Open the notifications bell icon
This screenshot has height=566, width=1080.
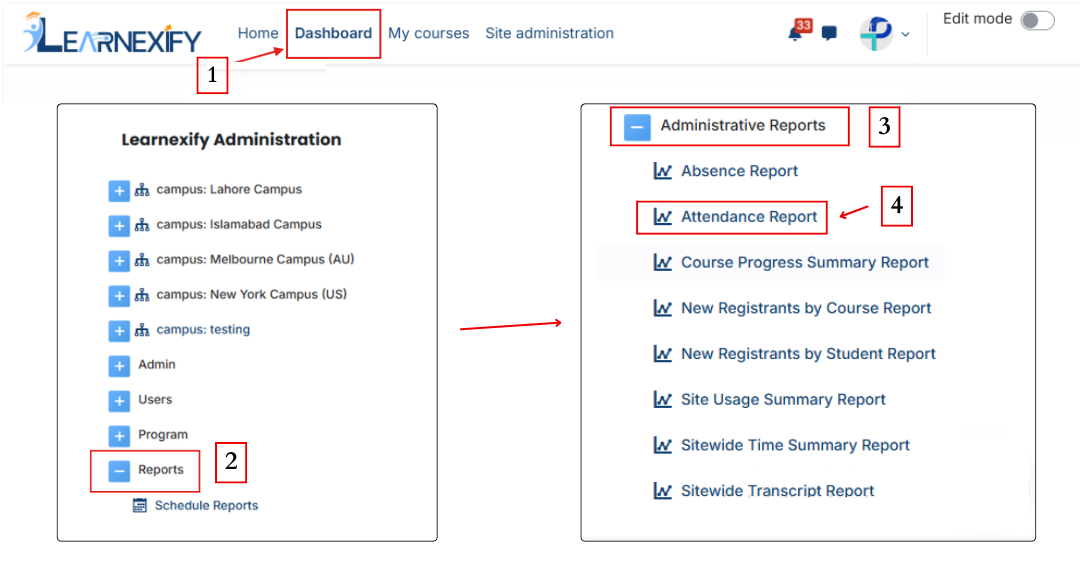pos(796,33)
